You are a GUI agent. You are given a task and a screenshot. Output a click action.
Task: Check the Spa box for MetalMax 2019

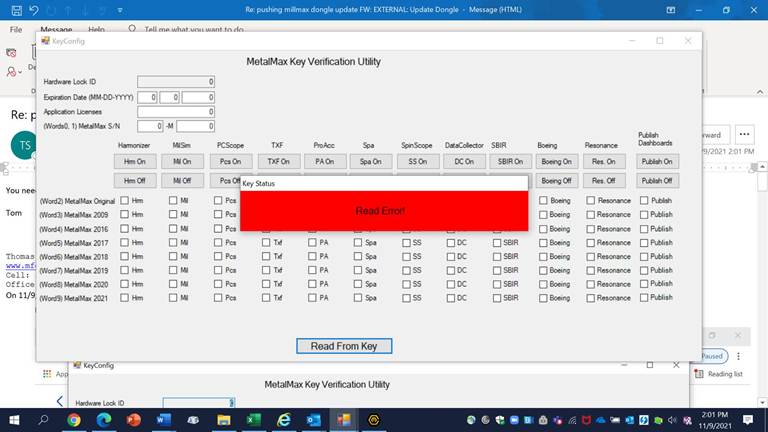point(358,270)
